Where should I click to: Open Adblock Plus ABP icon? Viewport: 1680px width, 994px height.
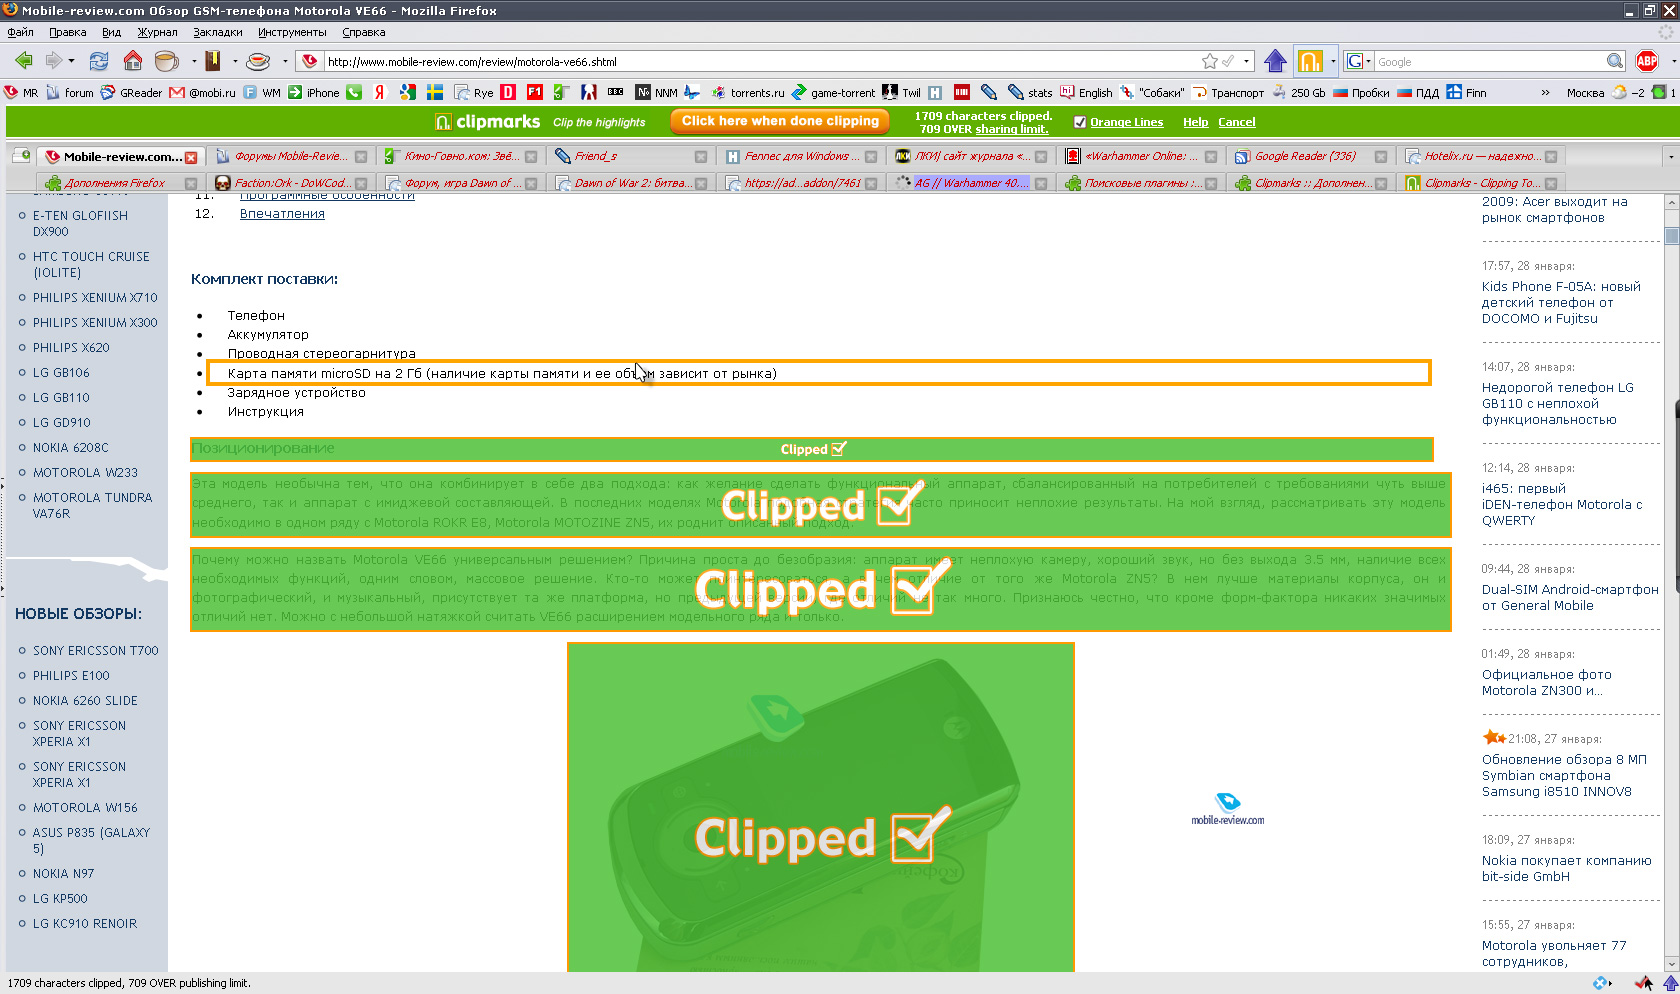[x=1647, y=61]
